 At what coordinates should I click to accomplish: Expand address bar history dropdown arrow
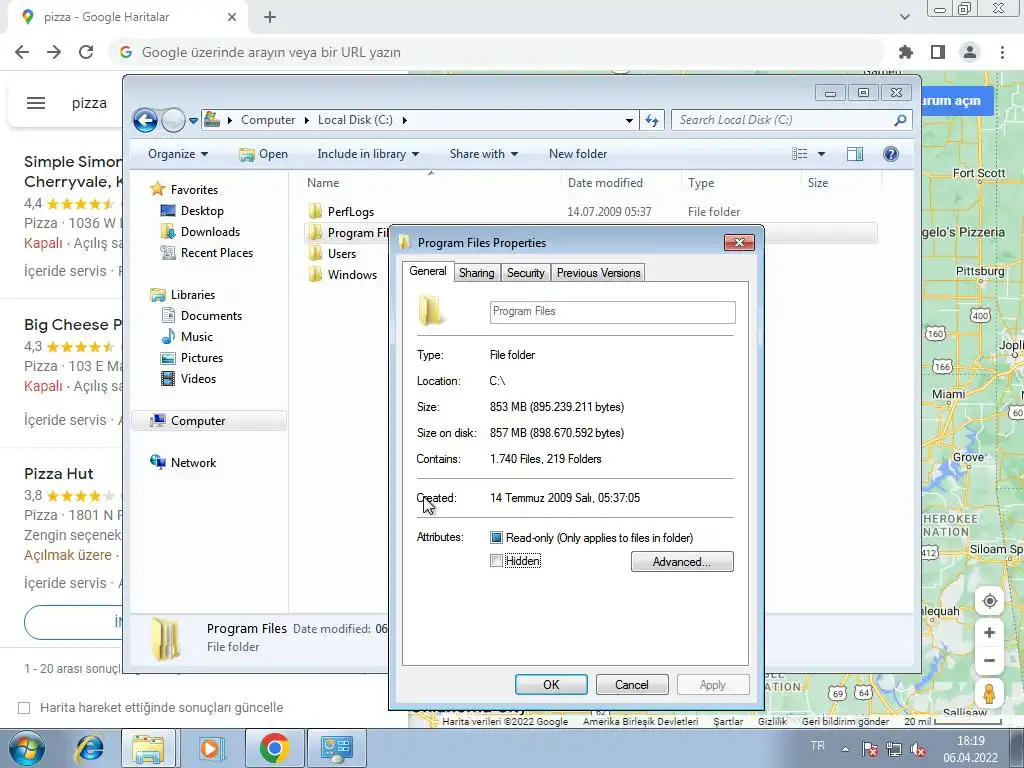[x=629, y=120]
